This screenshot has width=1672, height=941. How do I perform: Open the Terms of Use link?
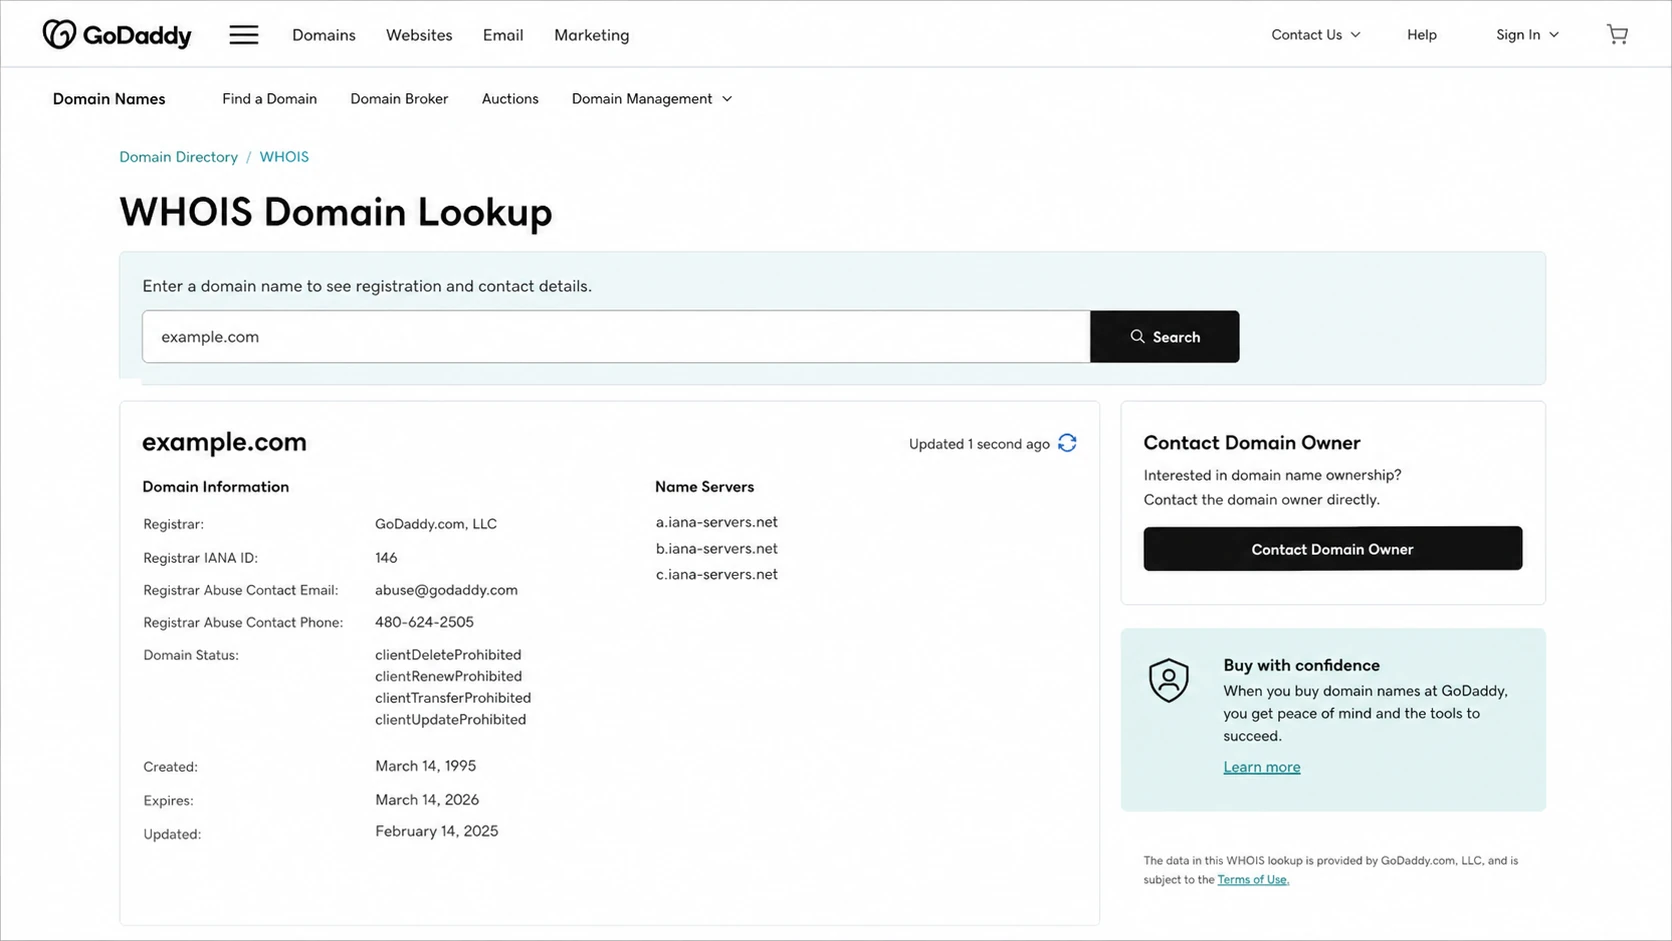tap(1253, 880)
